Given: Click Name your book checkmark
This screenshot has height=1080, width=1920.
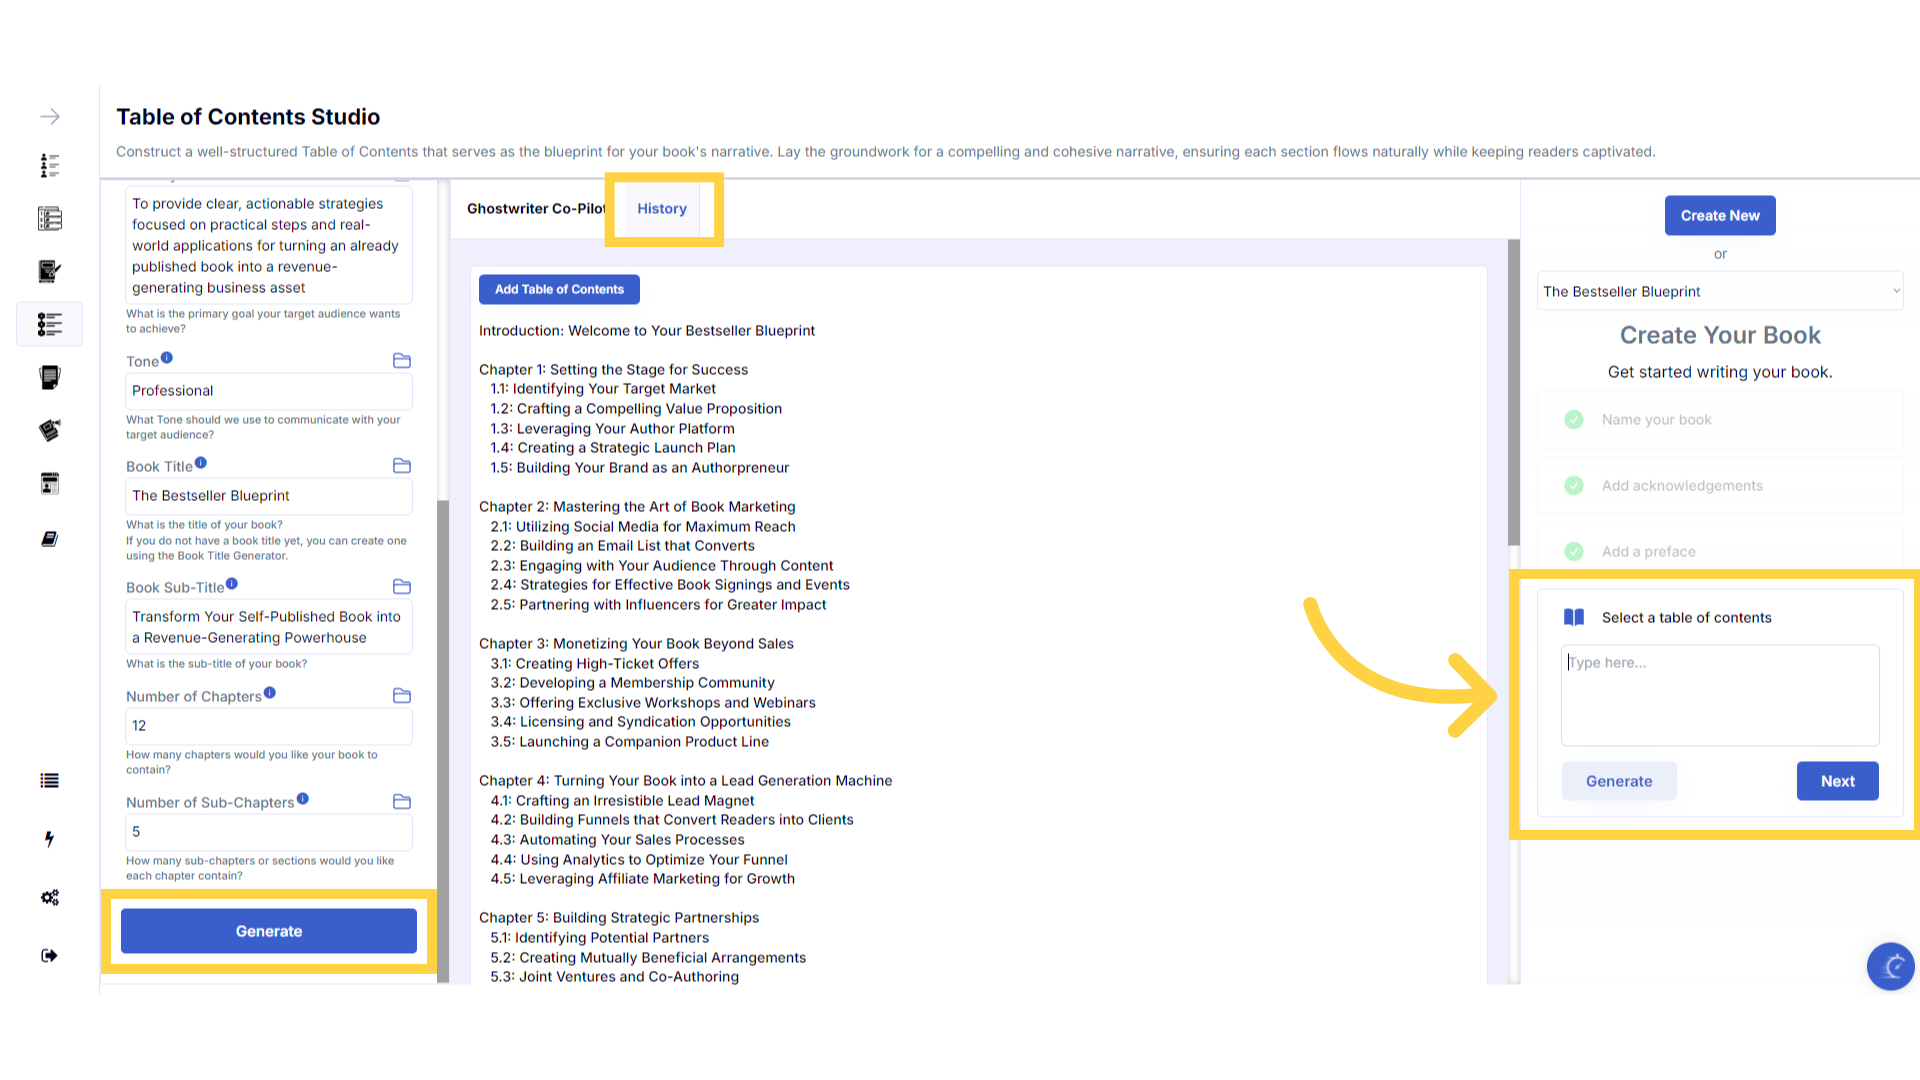Looking at the screenshot, I should (x=1574, y=420).
